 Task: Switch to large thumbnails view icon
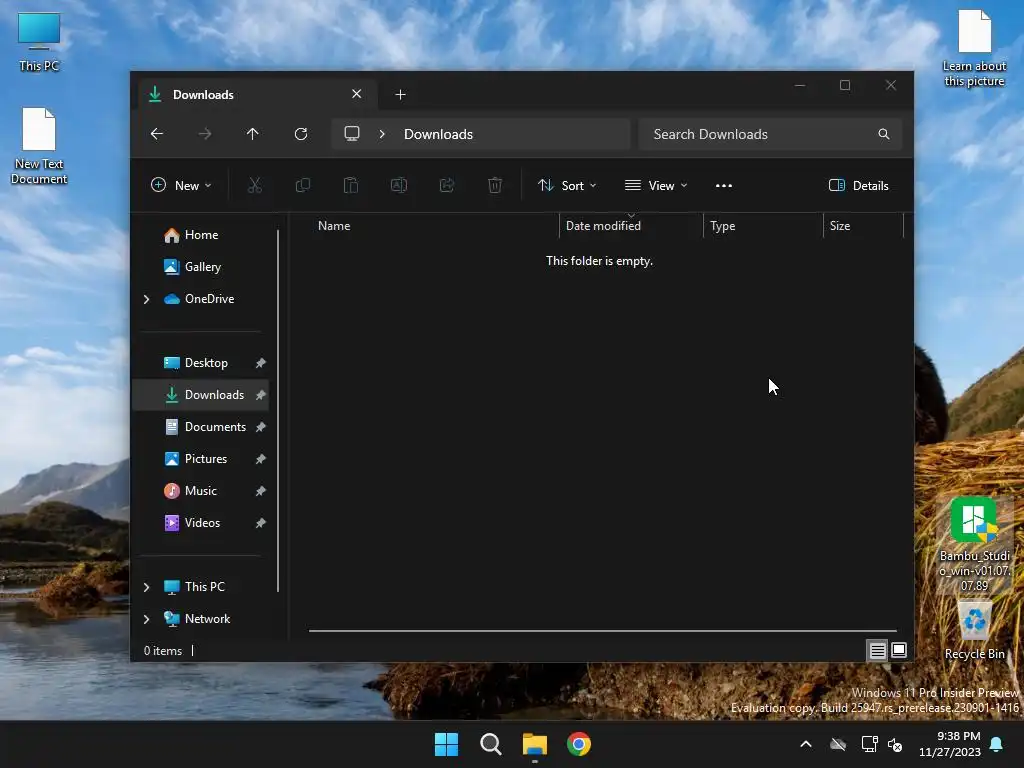899,650
